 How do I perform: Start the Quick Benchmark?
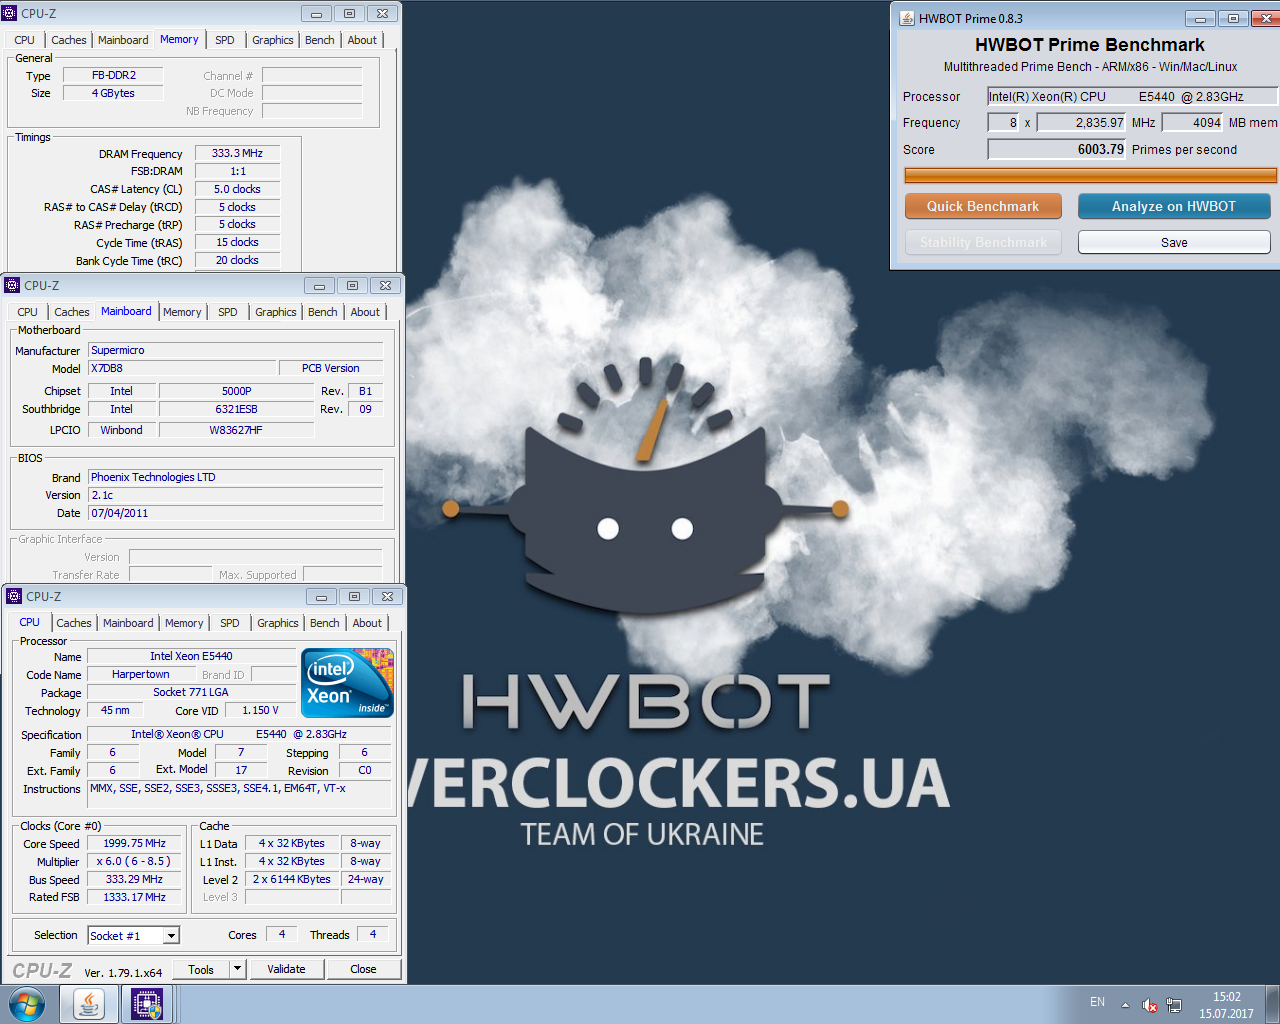983,206
